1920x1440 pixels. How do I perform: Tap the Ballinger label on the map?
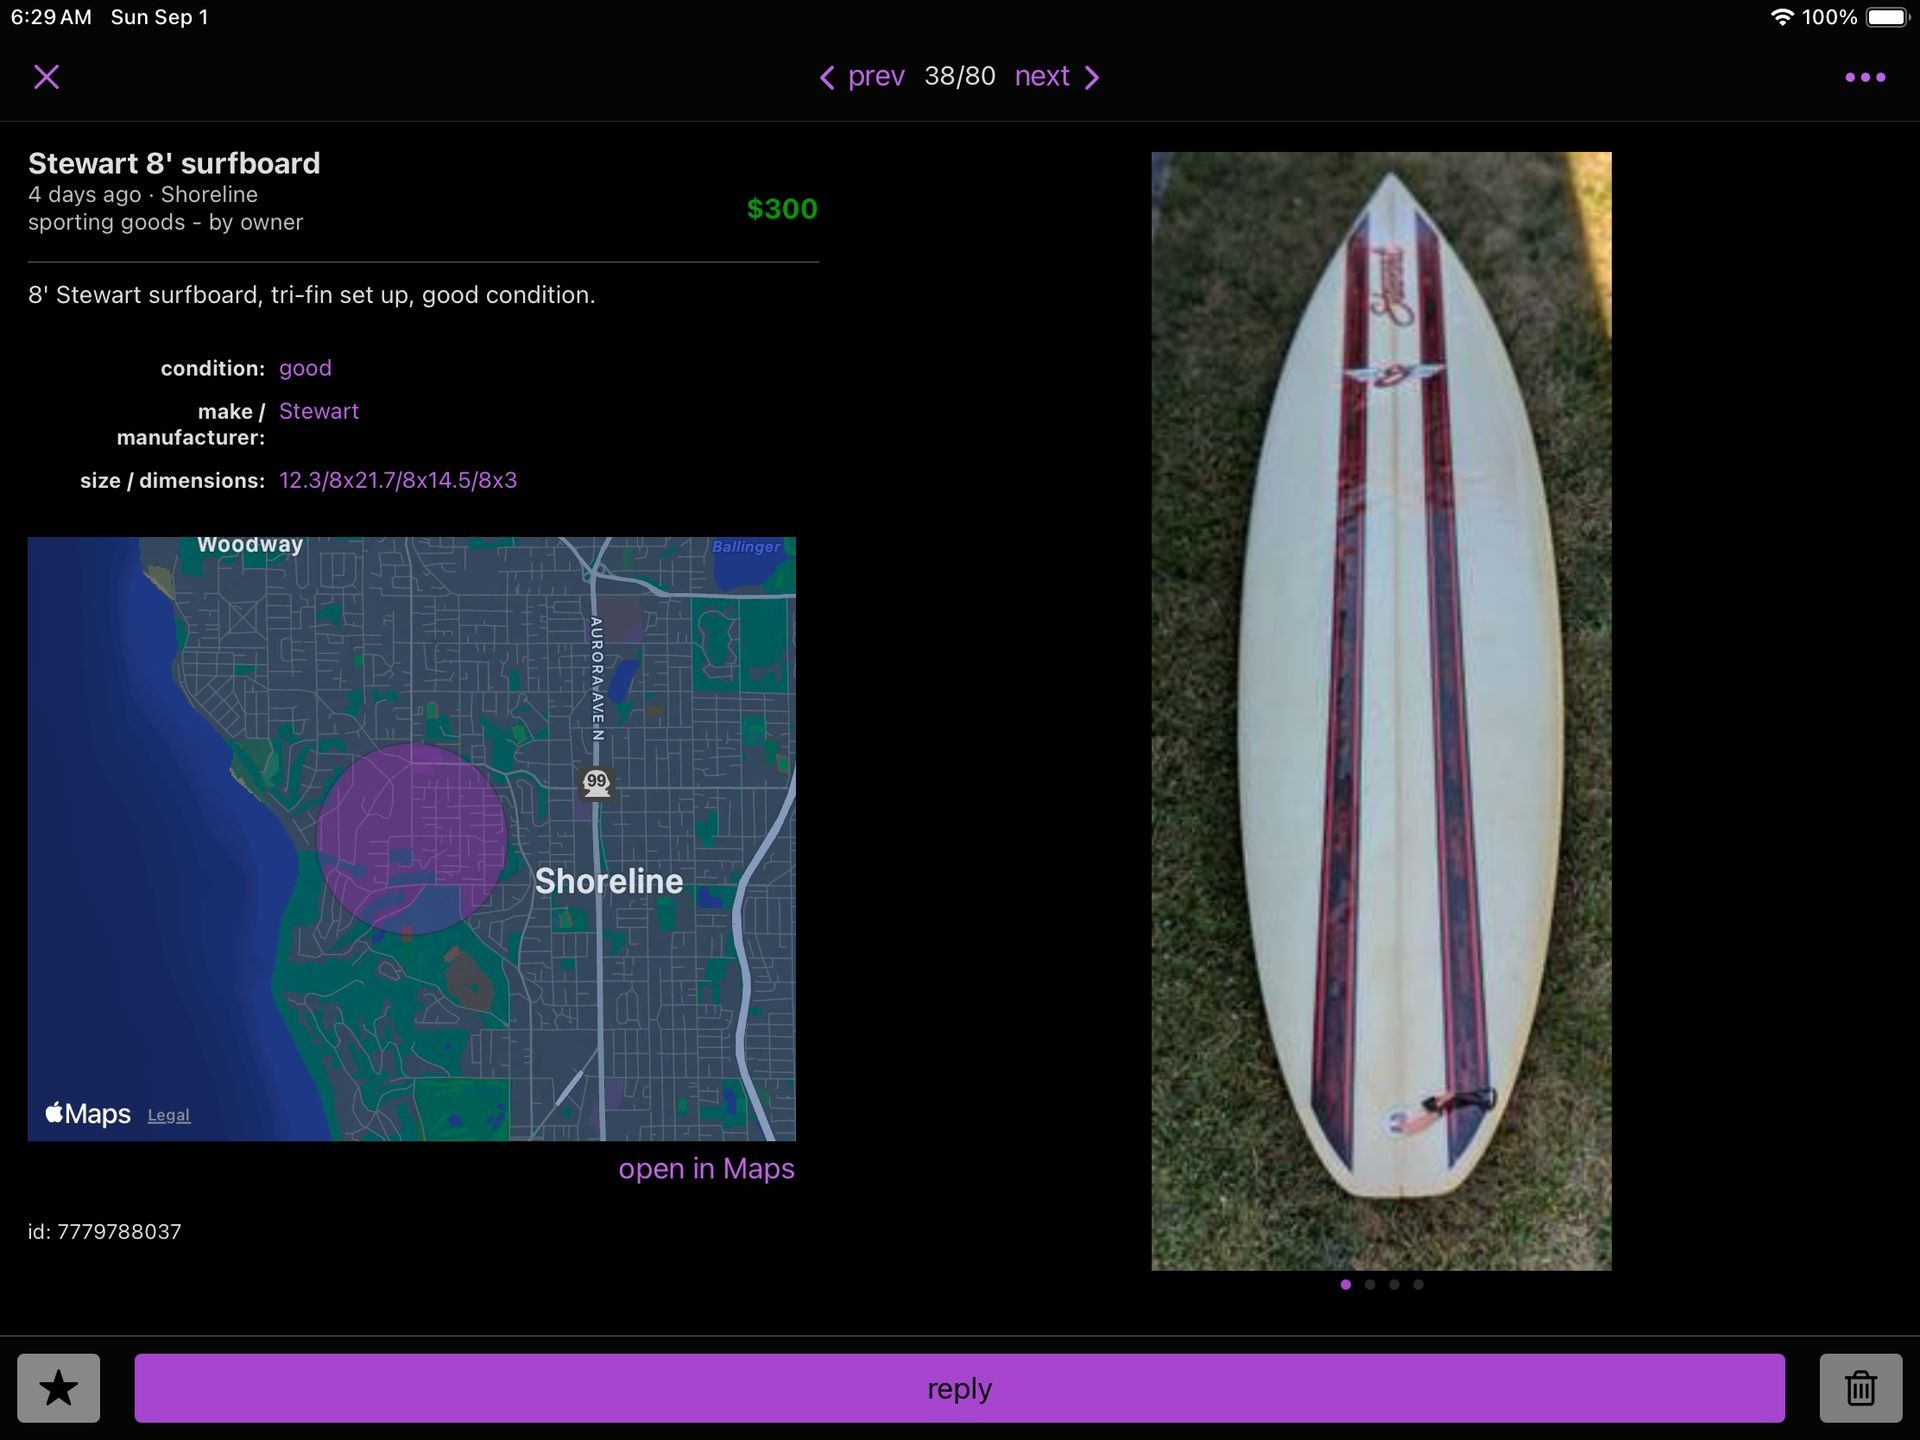[x=746, y=547]
